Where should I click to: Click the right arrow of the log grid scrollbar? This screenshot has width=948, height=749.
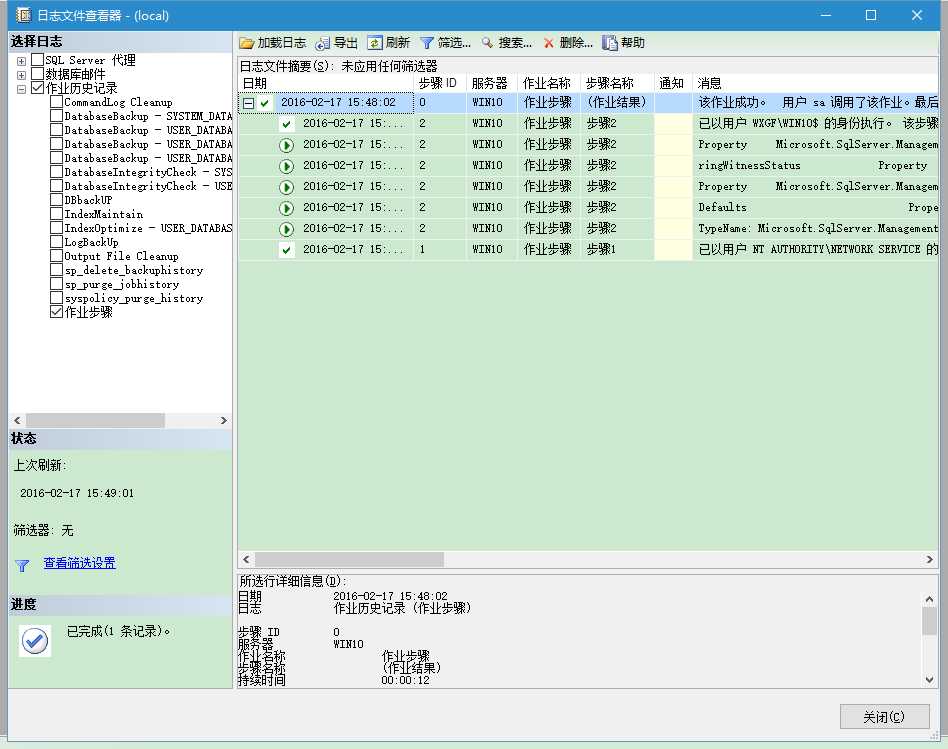(x=930, y=559)
